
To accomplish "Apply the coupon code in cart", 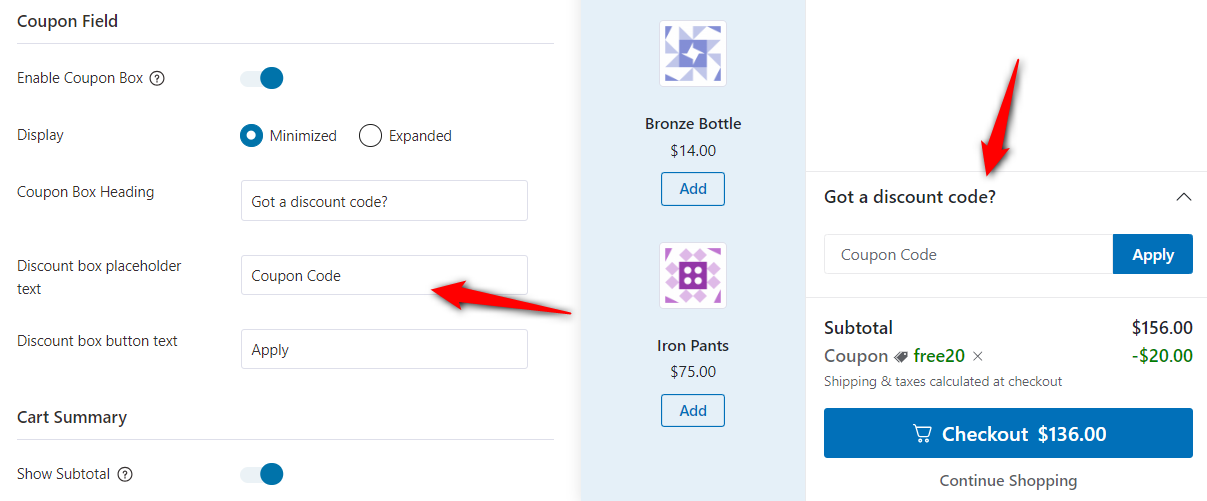I will pos(1153,254).
